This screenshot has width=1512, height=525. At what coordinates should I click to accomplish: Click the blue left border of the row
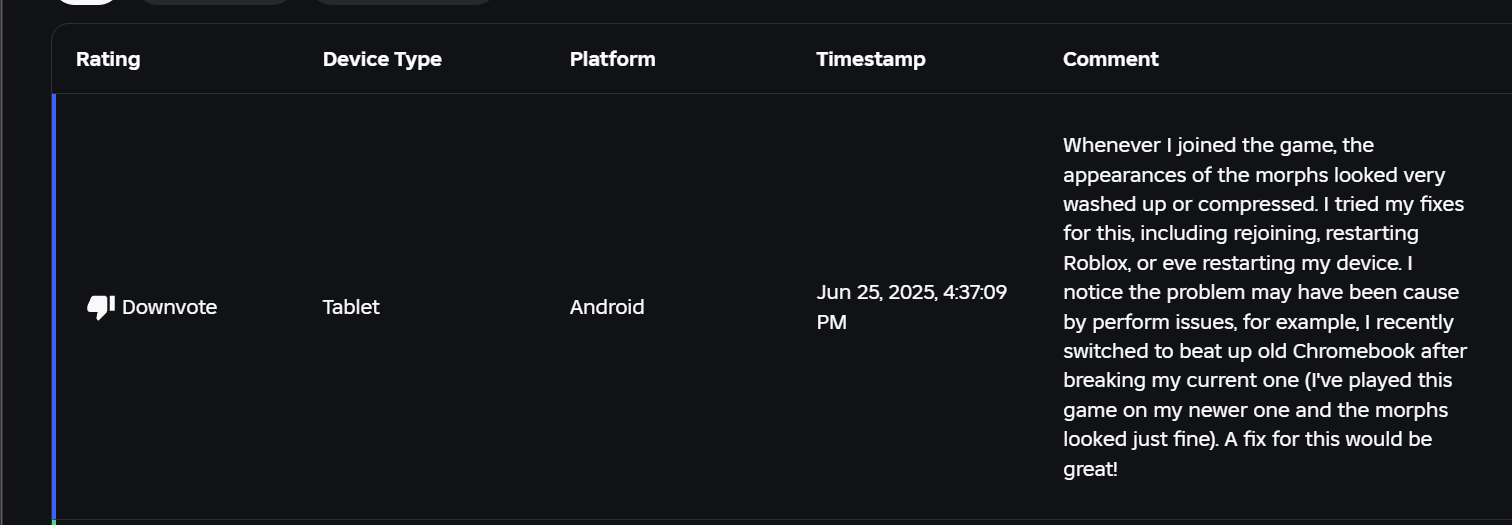54,307
